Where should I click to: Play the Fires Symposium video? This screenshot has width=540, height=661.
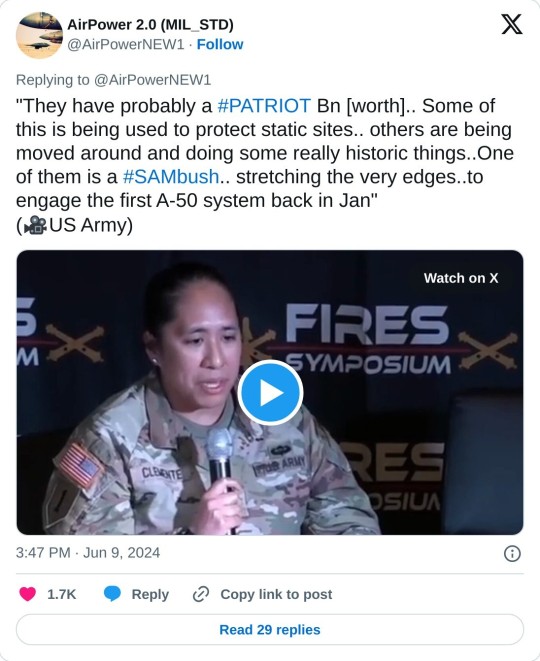pyautogui.click(x=270, y=392)
